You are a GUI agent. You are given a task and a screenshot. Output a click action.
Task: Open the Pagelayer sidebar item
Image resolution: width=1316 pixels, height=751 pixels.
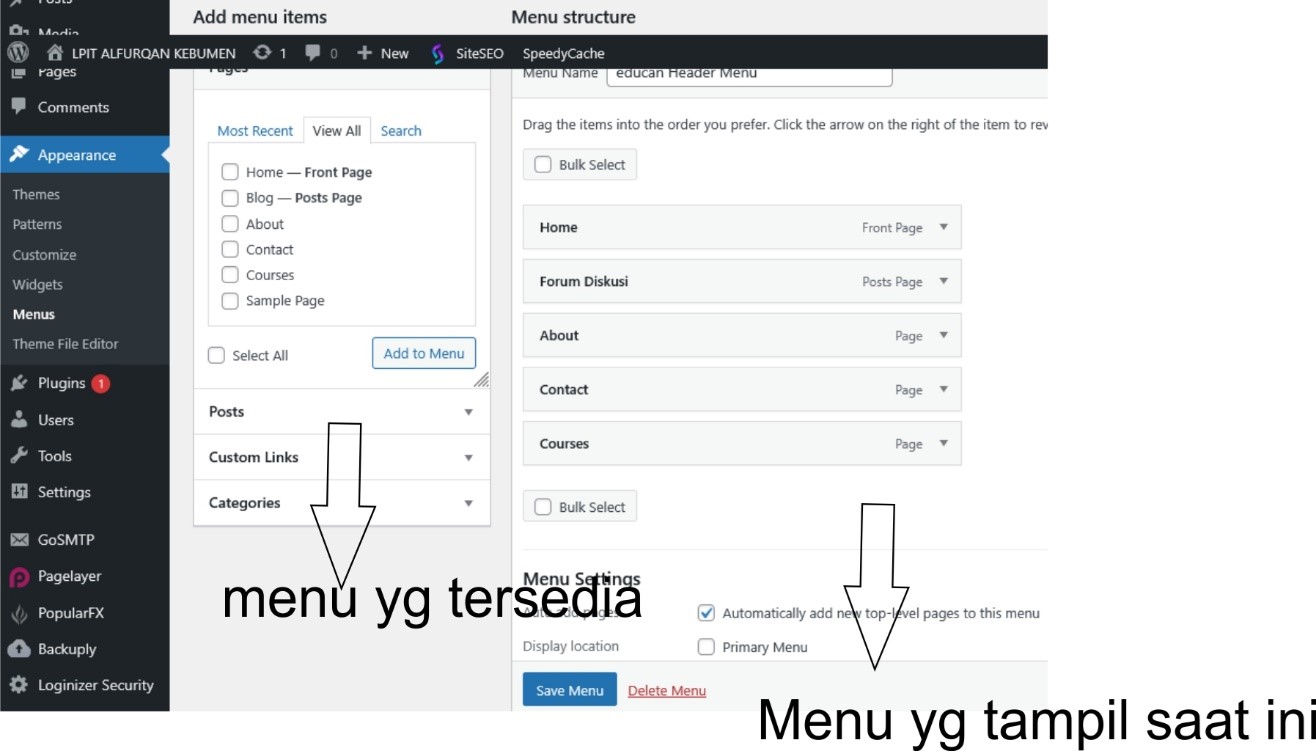coord(69,576)
